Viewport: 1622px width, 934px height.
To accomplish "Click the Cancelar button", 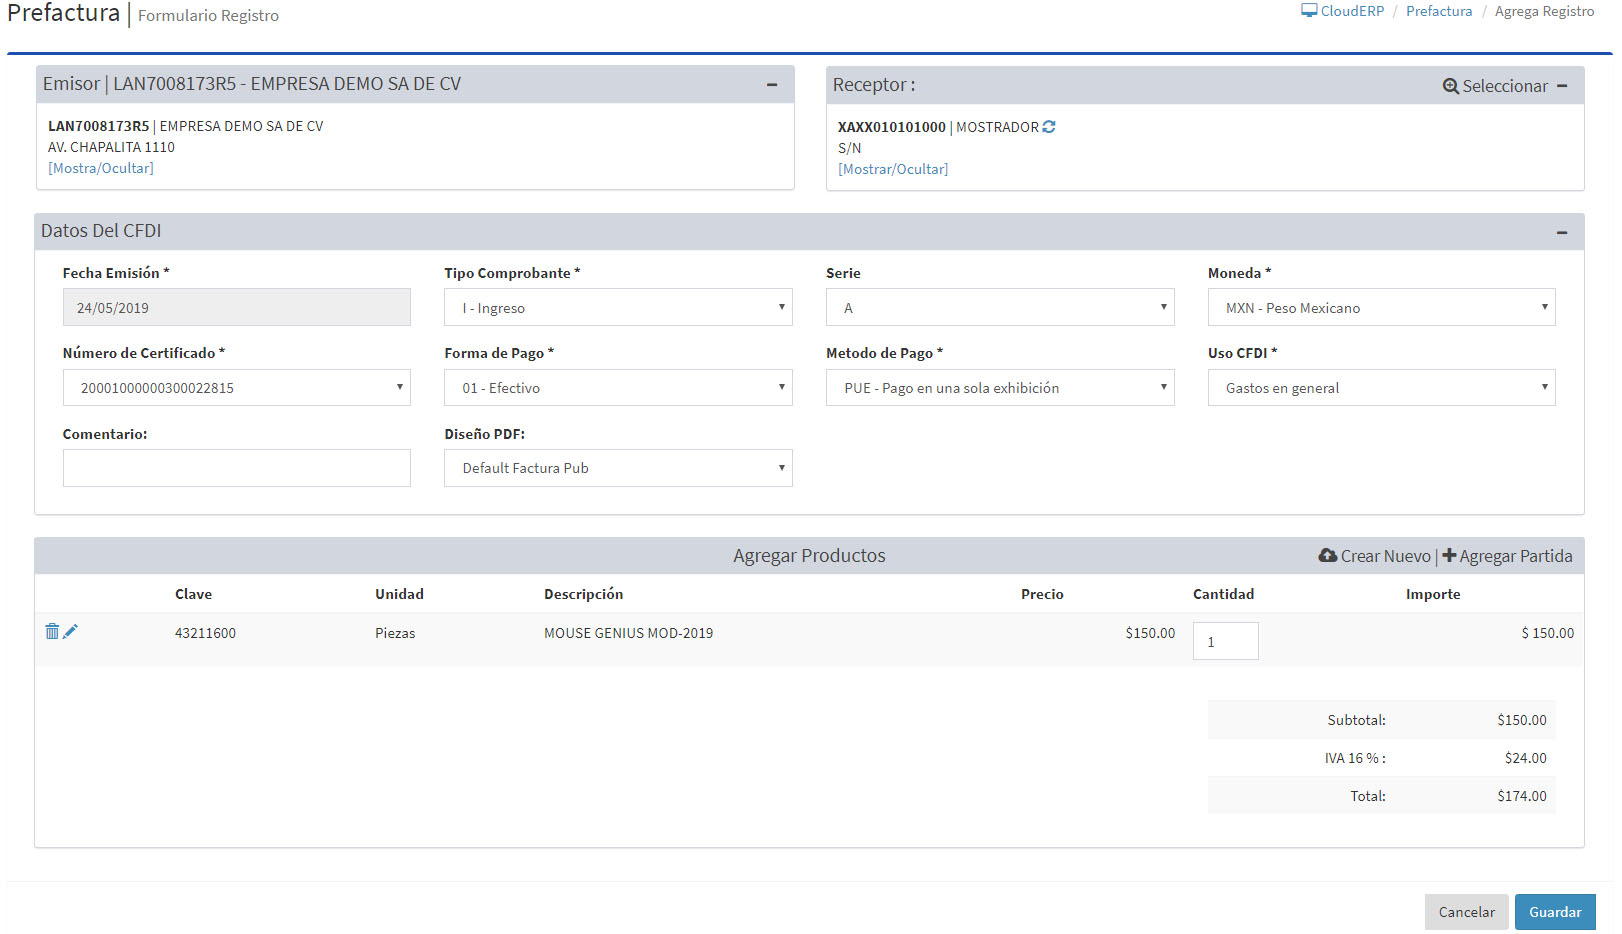I will (x=1466, y=912).
